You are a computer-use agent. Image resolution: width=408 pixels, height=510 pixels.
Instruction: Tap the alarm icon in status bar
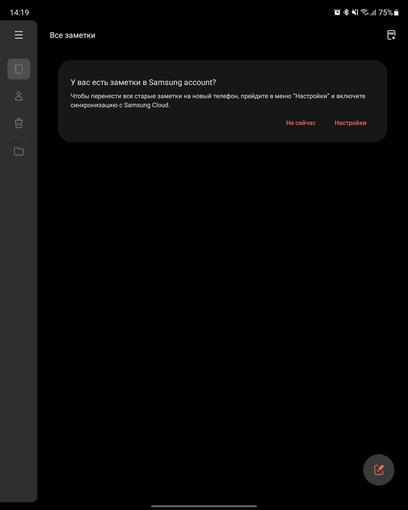[x=337, y=13]
